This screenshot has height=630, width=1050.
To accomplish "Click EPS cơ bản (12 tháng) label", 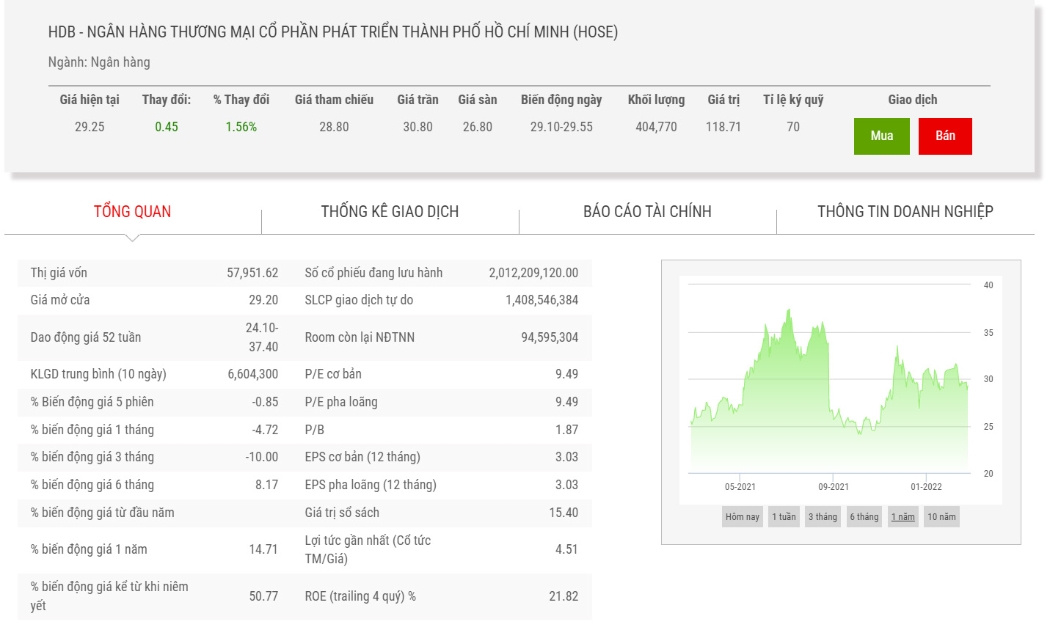I will pyautogui.click(x=362, y=457).
